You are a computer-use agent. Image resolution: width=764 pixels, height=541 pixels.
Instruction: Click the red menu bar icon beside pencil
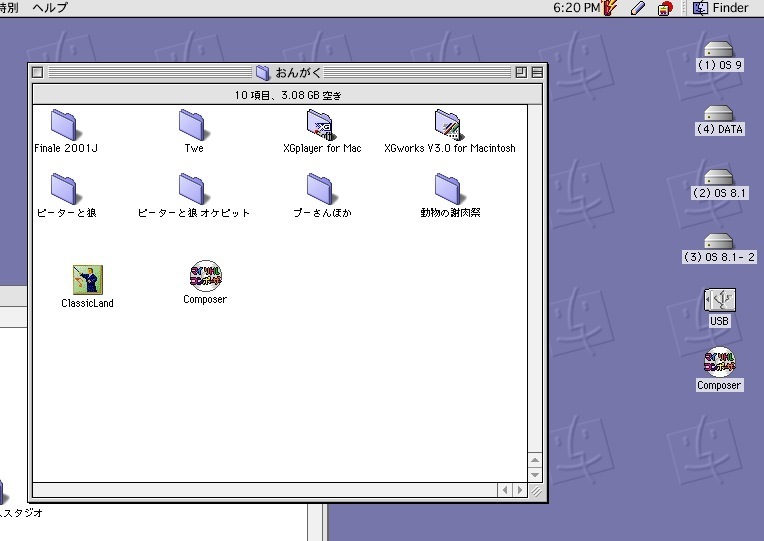[x=665, y=8]
